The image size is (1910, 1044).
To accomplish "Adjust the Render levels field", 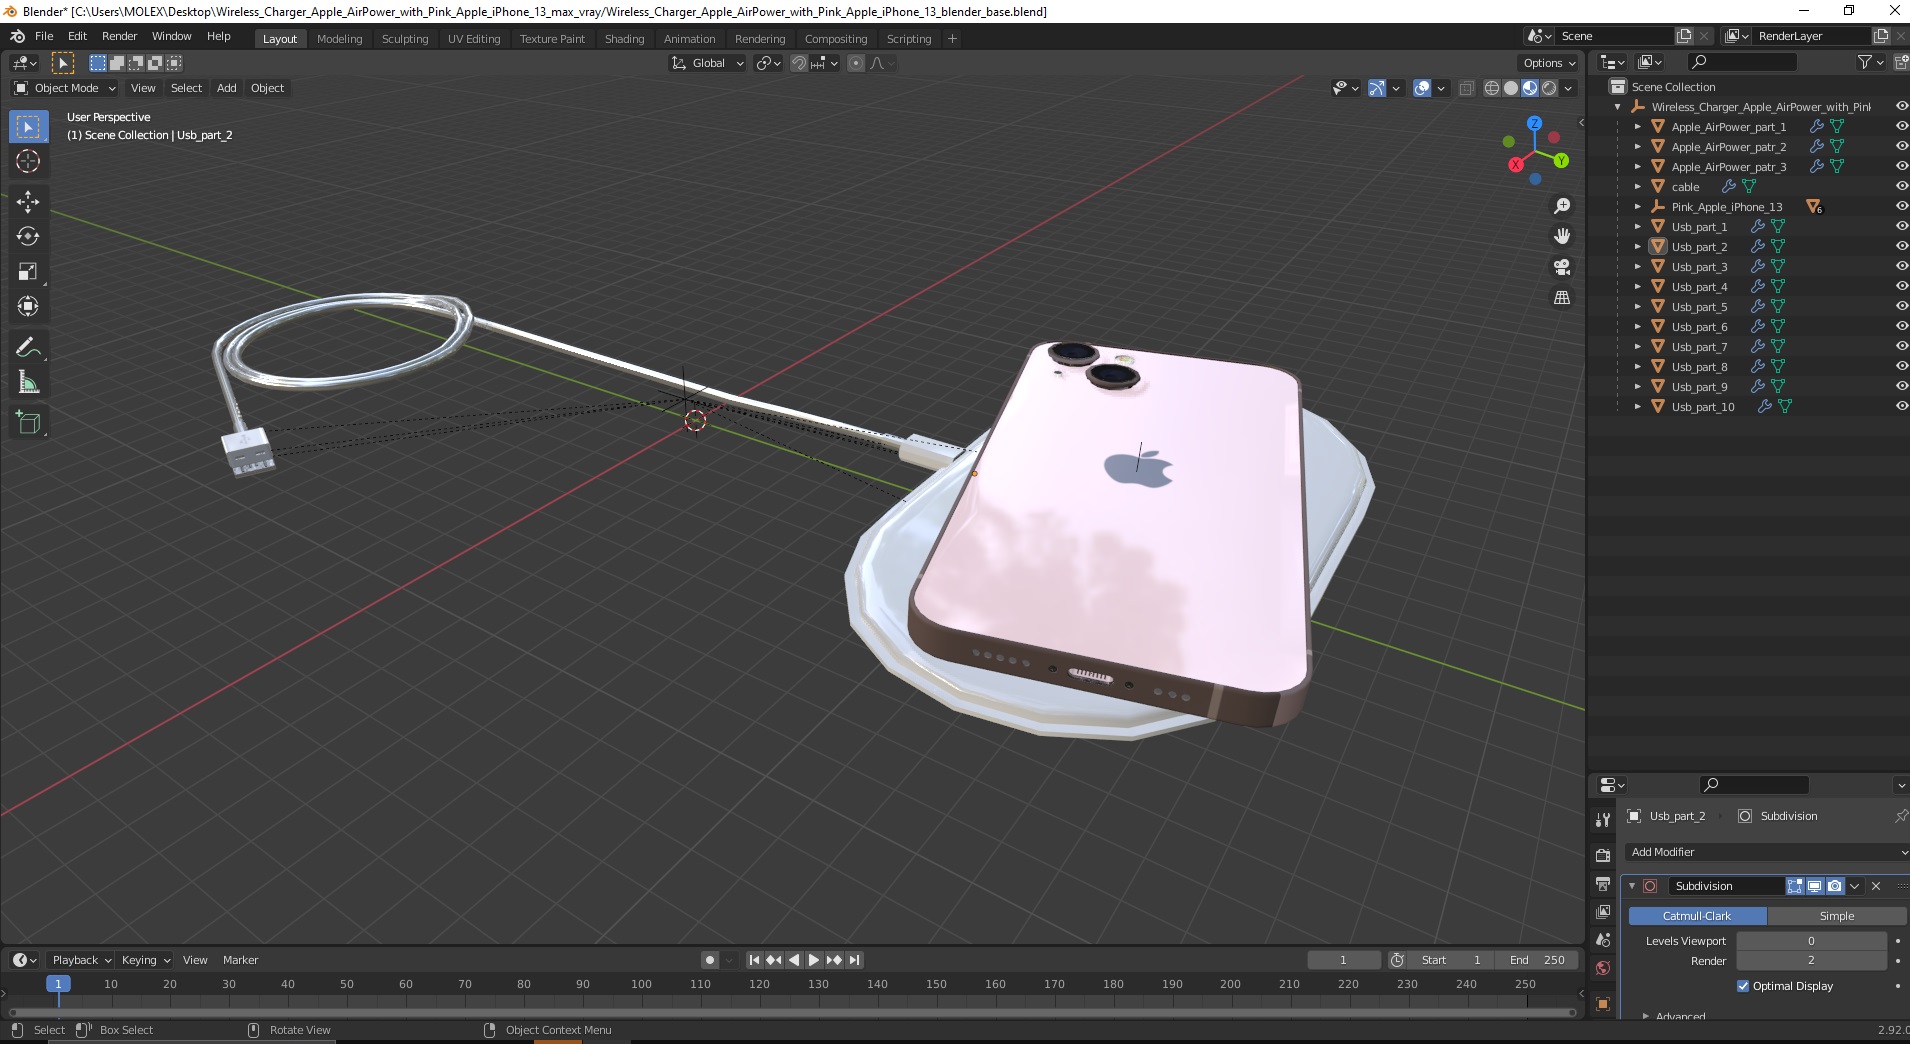I will (1811, 961).
